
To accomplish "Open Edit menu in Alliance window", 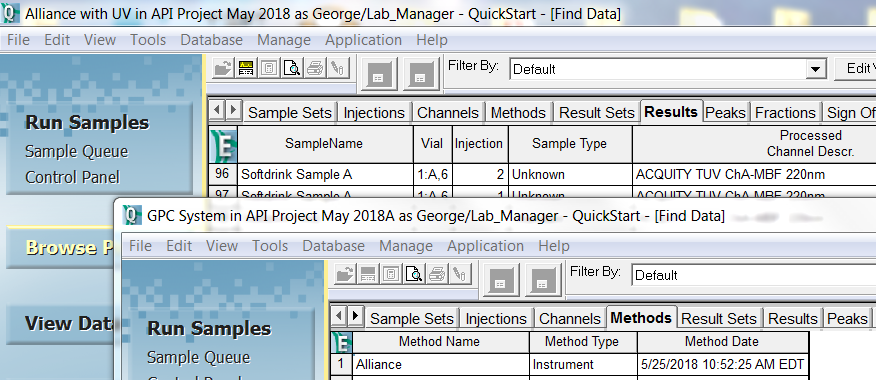I will coord(57,40).
